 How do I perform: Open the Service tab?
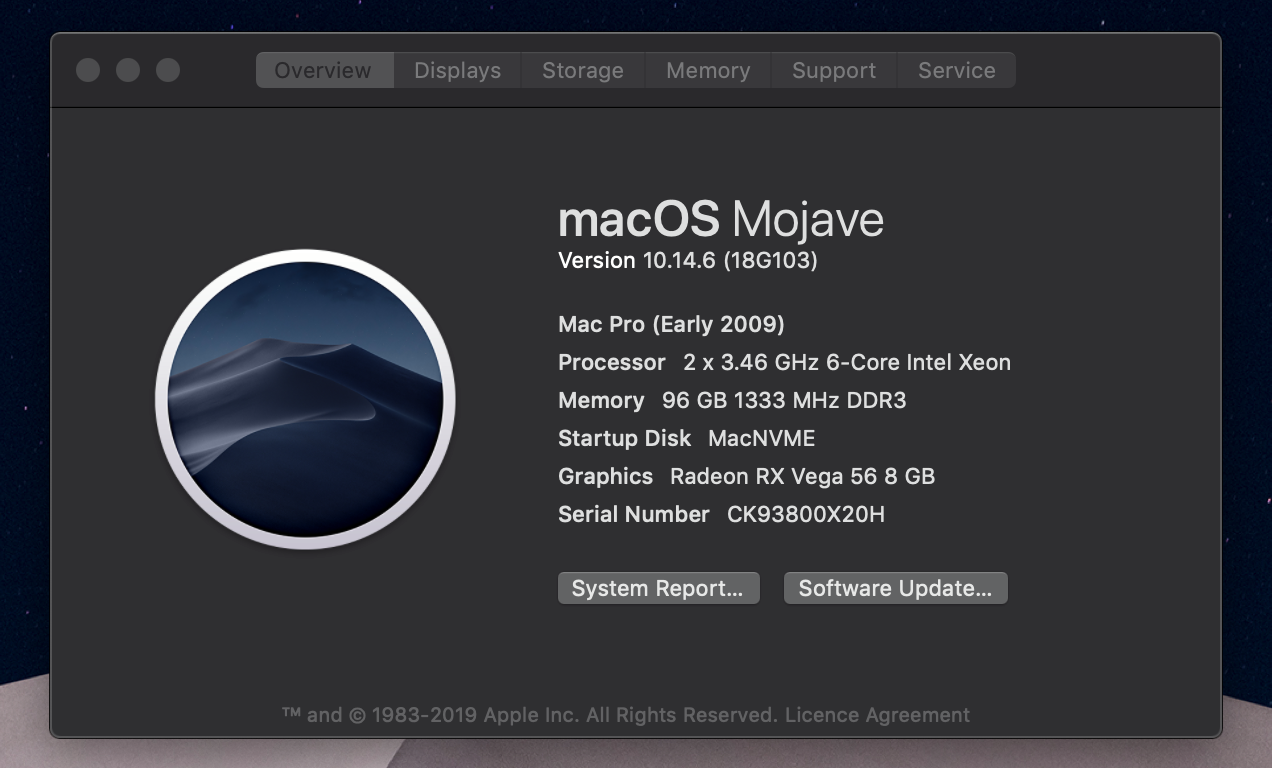click(x=957, y=70)
